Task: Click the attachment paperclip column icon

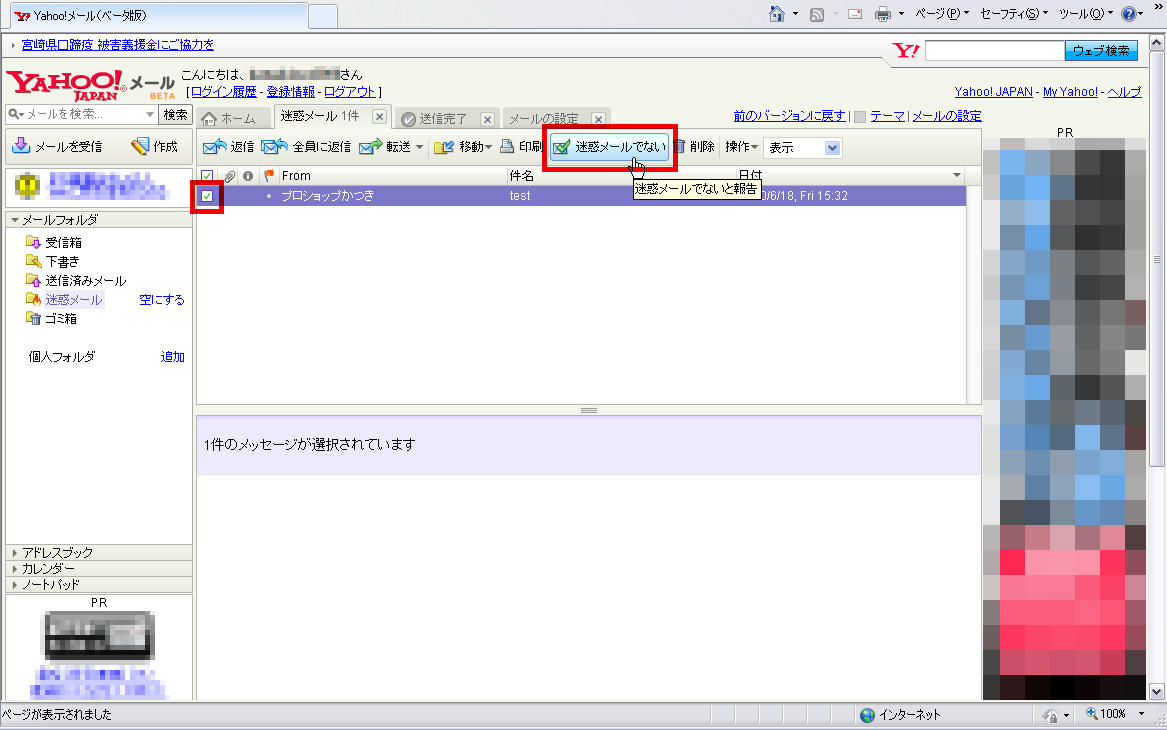Action: tap(230, 176)
